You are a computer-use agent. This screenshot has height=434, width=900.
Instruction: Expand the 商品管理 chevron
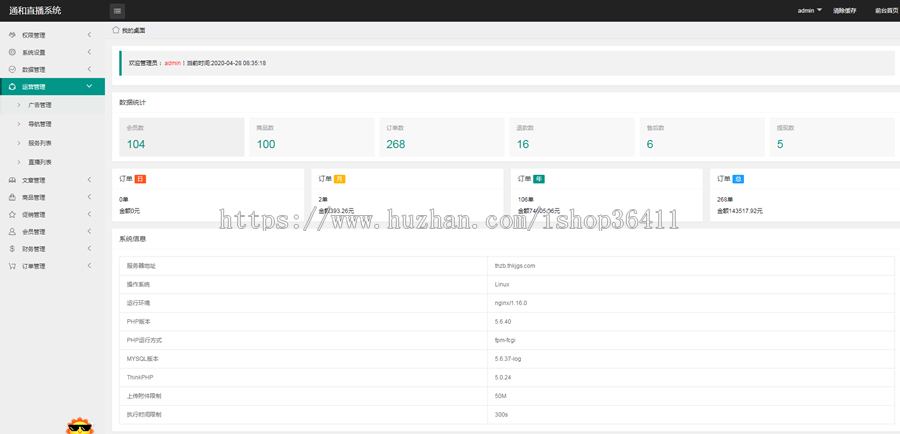tap(90, 197)
